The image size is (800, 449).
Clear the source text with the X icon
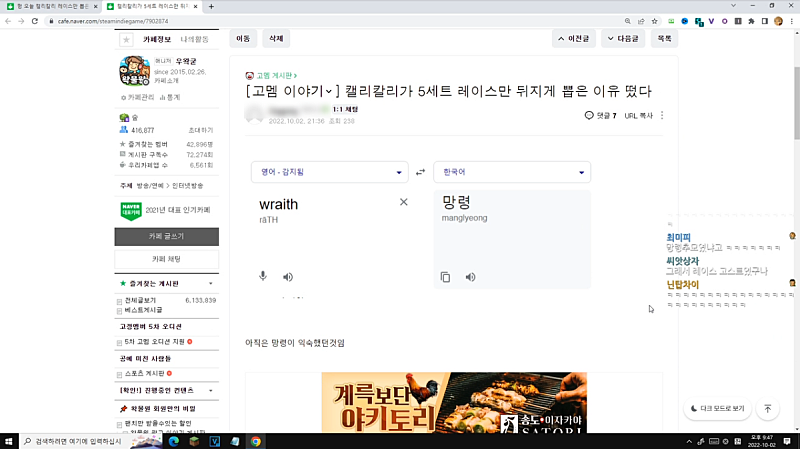tap(404, 202)
